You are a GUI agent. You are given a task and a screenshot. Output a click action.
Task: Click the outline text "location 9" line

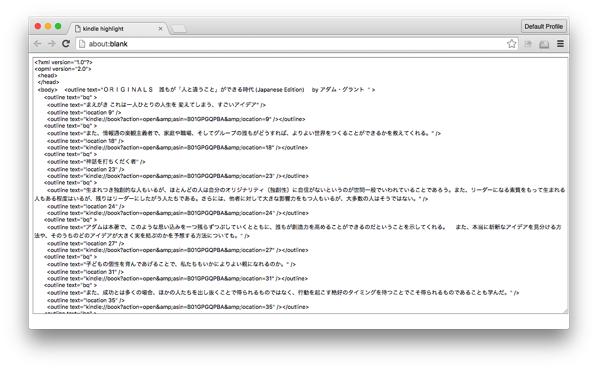(84, 113)
